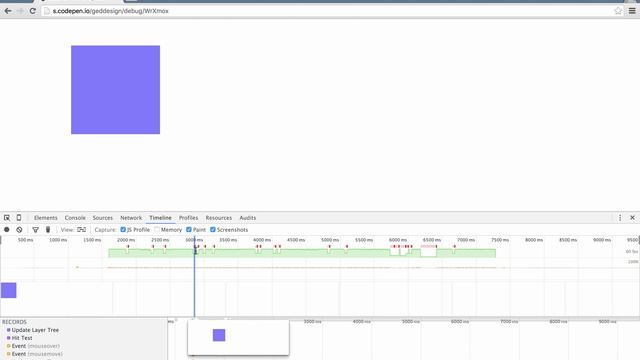Image resolution: width=640 pixels, height=360 pixels.
Task: Open DevTools three-dot options menu
Action: pyautogui.click(x=620, y=218)
